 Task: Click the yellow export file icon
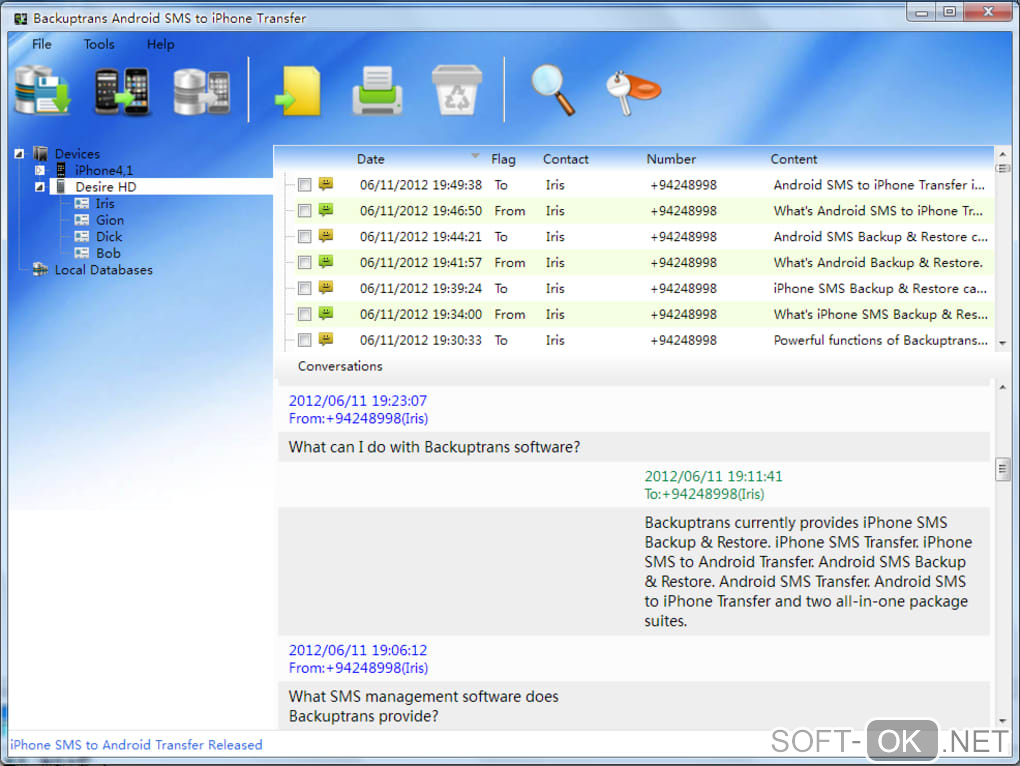299,91
